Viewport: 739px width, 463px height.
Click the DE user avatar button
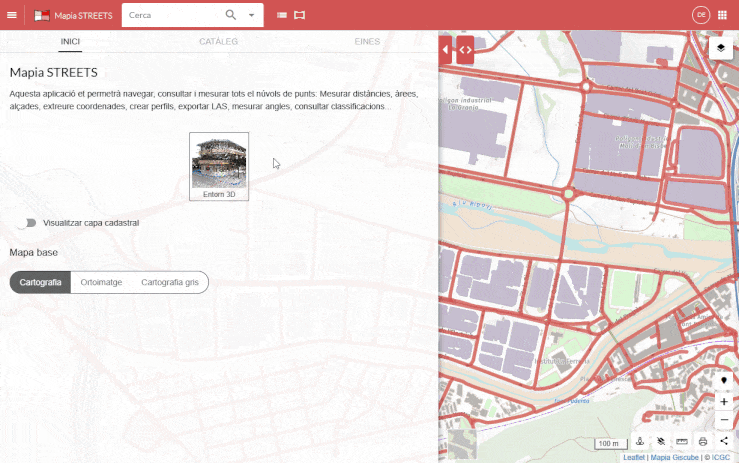click(x=700, y=15)
